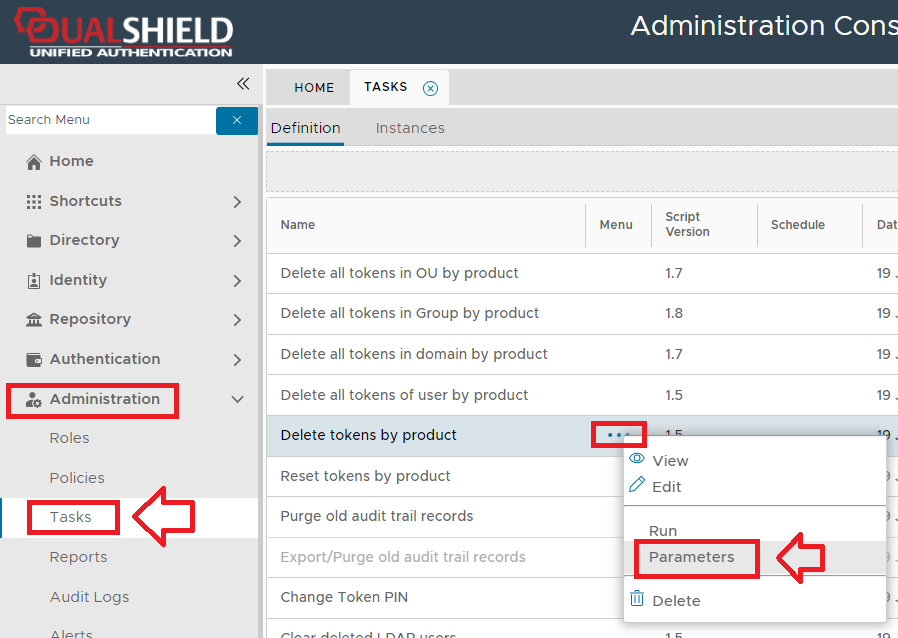Collapse the Administration section chevron

click(x=237, y=400)
